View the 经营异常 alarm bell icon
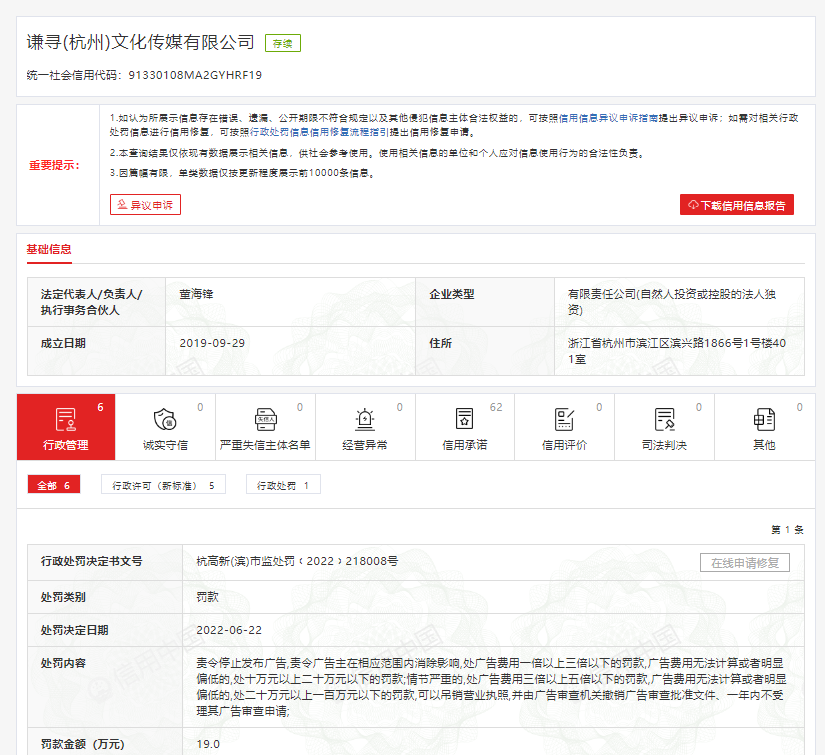This screenshot has width=825, height=755. pyautogui.click(x=363, y=420)
